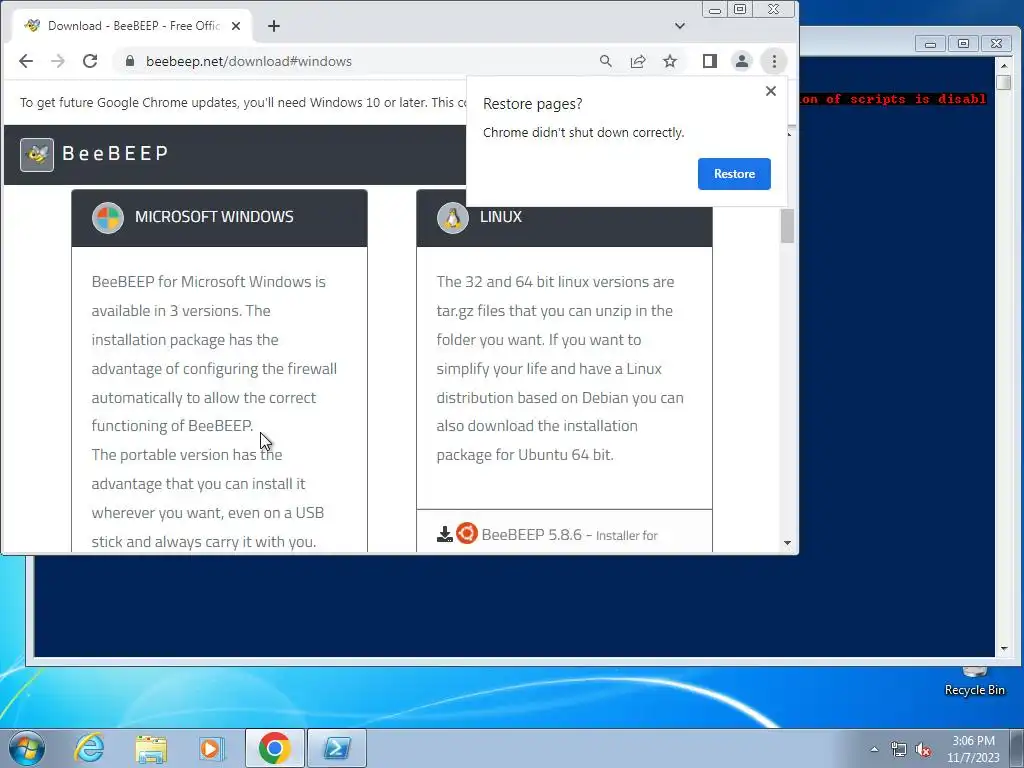Switch to PowerShell via taskbar icon
This screenshot has height=768, width=1024.
point(337,748)
